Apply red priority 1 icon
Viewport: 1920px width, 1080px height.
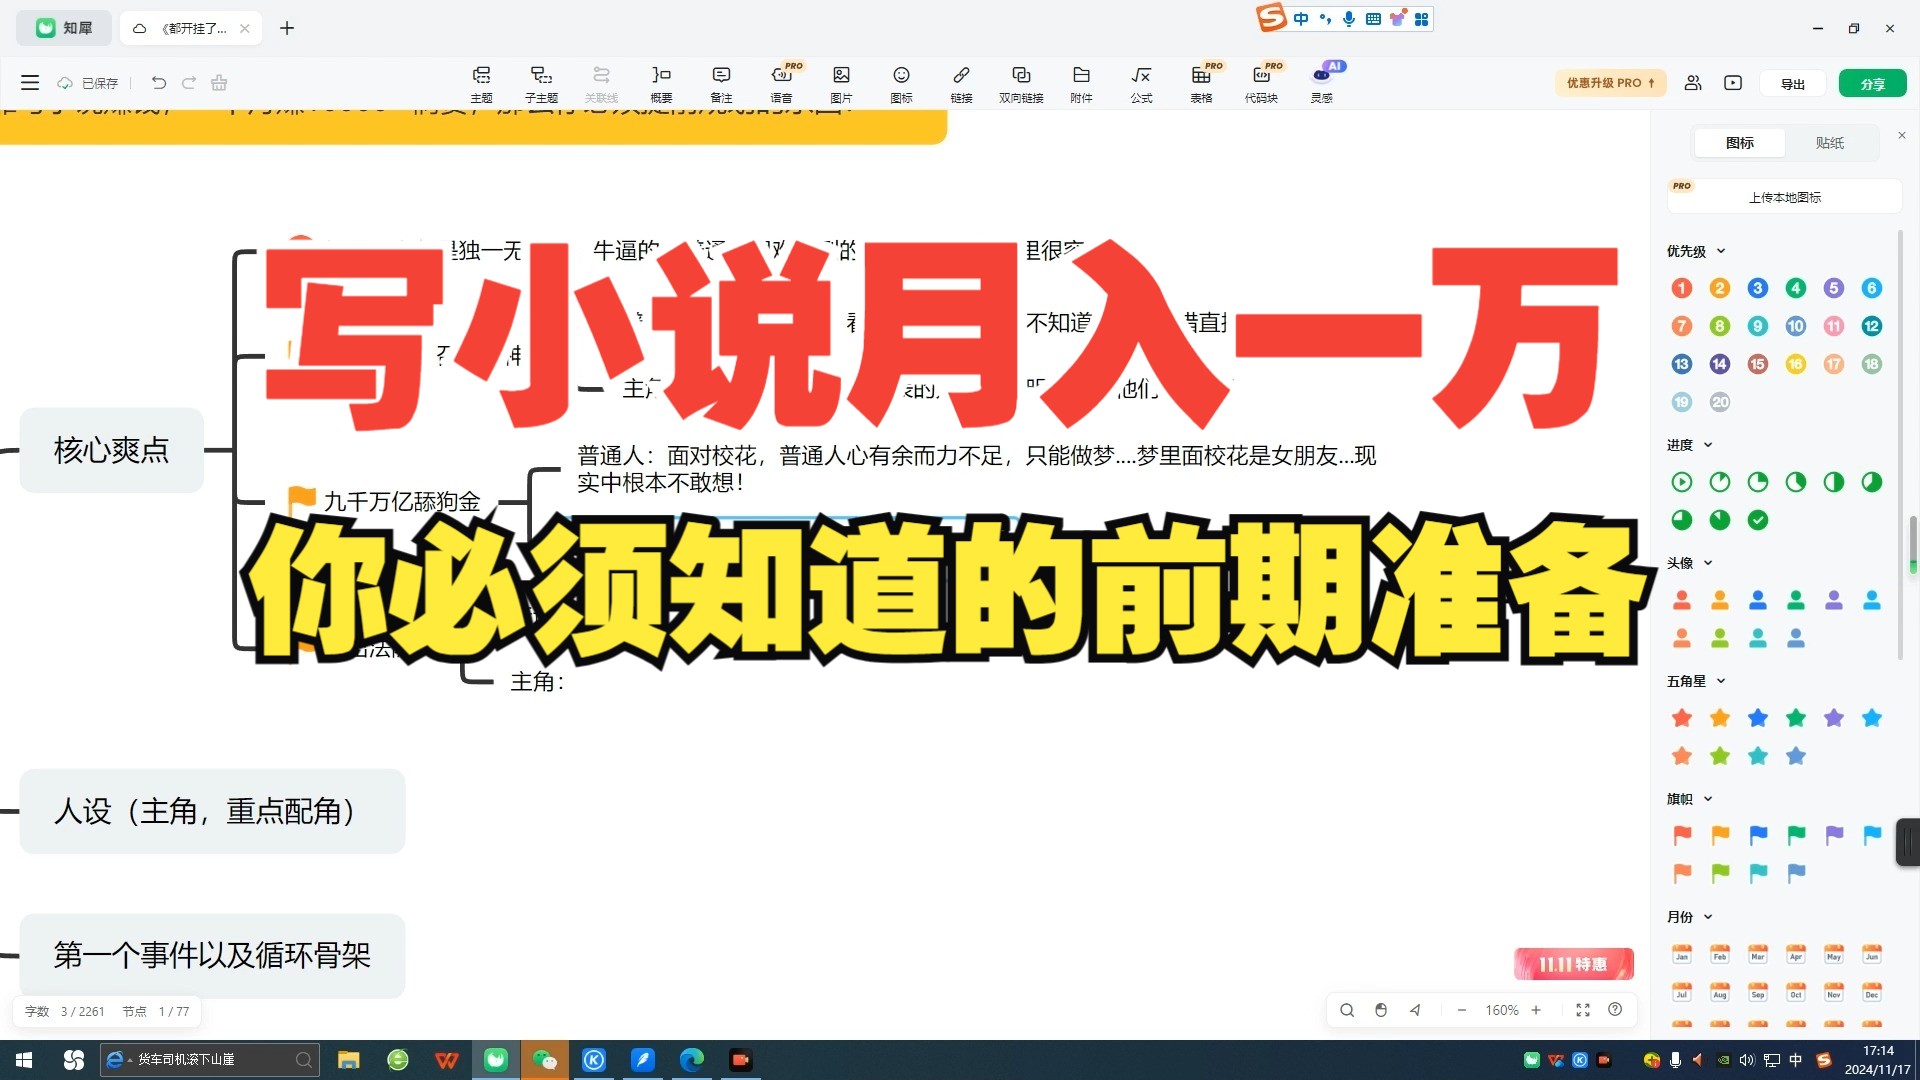coord(1682,288)
